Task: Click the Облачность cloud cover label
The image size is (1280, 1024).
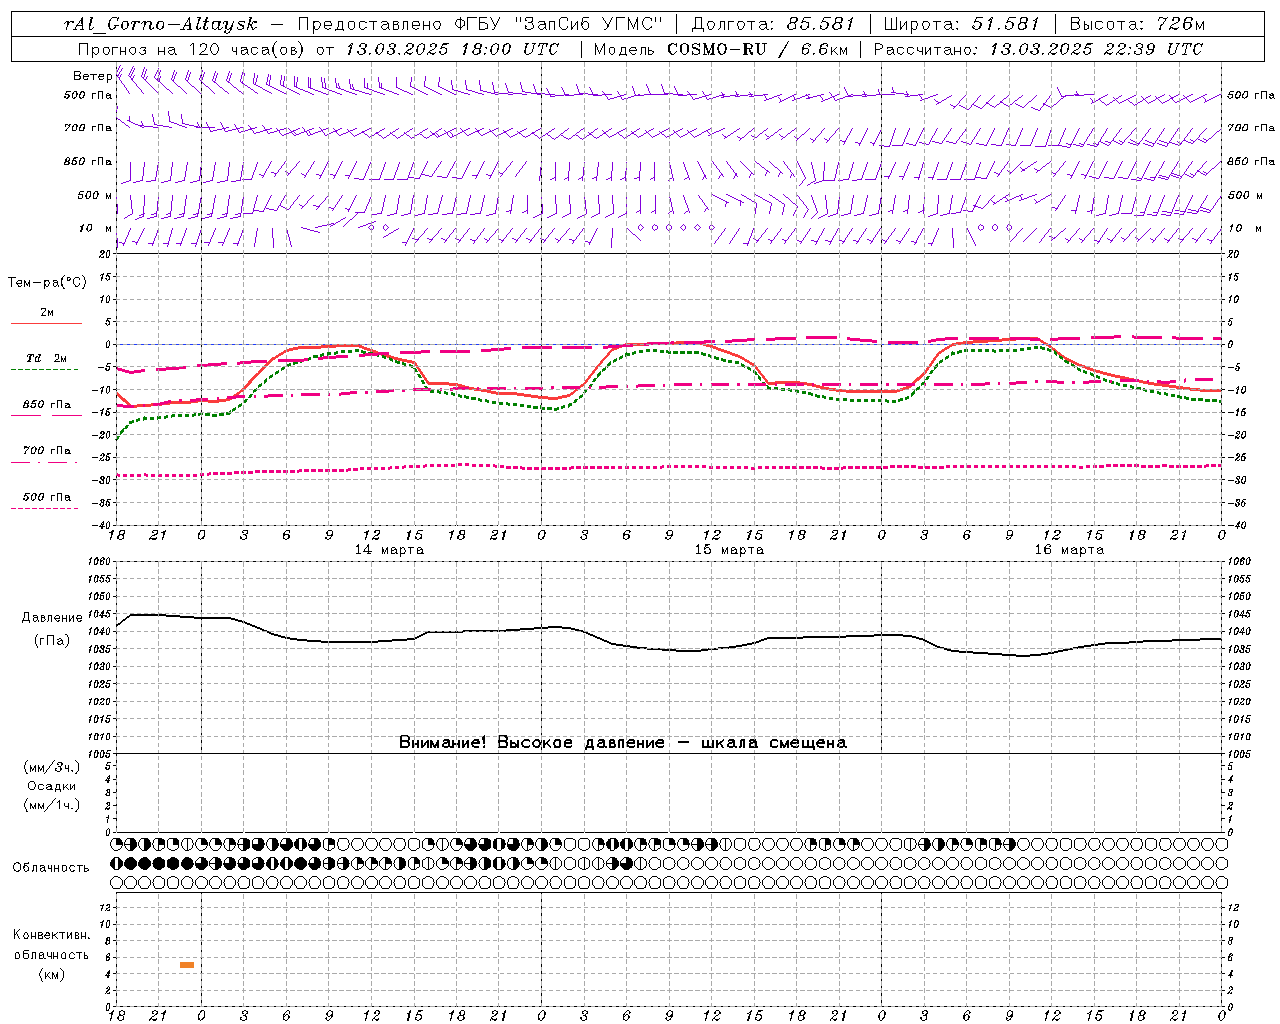Action: click(51, 868)
